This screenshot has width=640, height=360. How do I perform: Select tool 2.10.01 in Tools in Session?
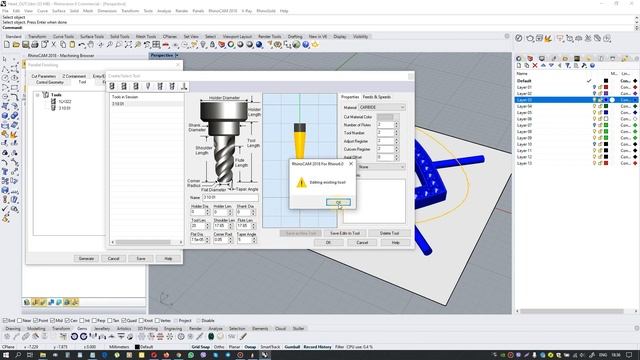pos(146,104)
